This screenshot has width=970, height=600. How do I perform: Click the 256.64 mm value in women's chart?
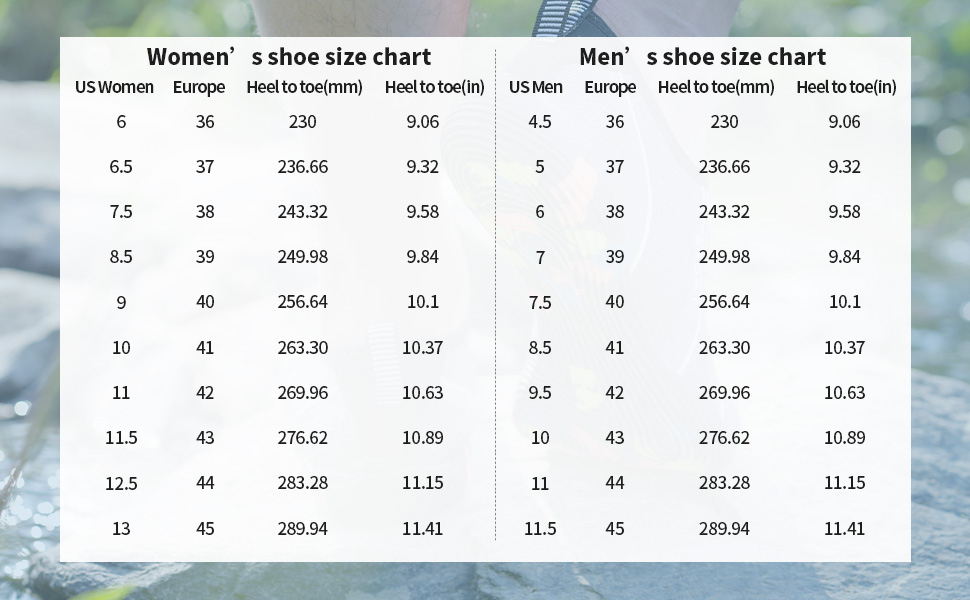302,302
